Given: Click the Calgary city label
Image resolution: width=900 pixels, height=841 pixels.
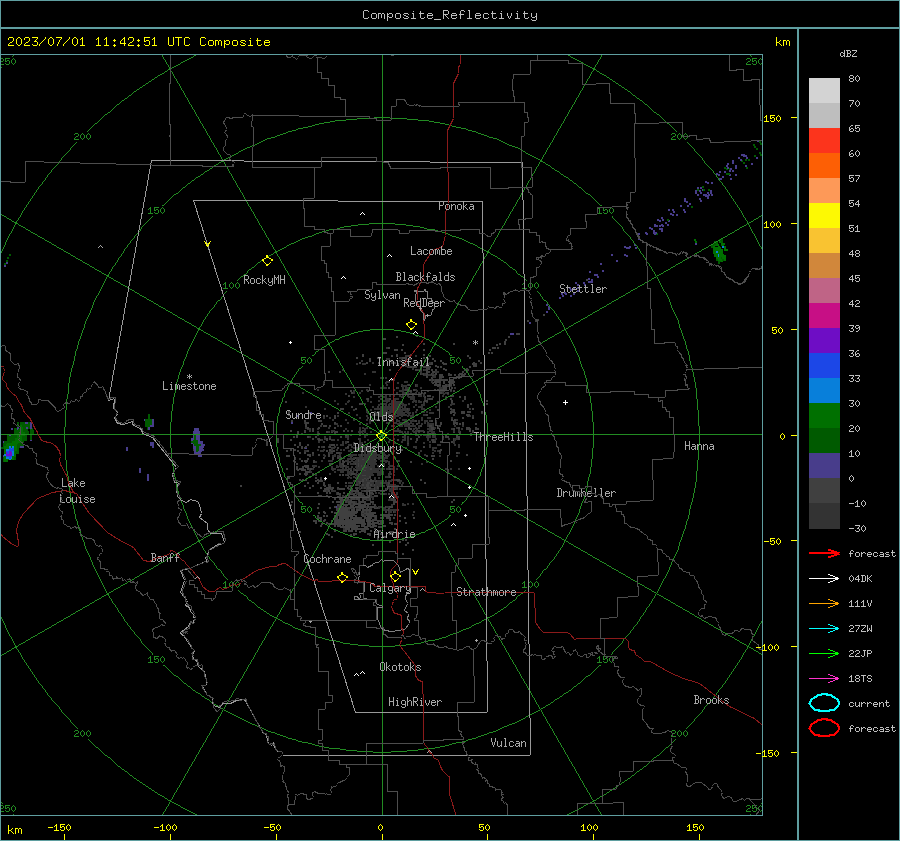Looking at the screenshot, I should click(390, 588).
